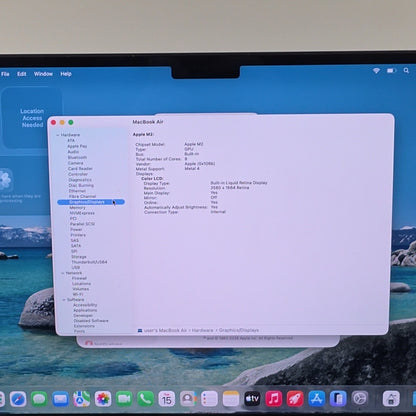Viewport: 416px width, 416px height.
Task: Open the Apple TV app
Action: tap(252, 399)
